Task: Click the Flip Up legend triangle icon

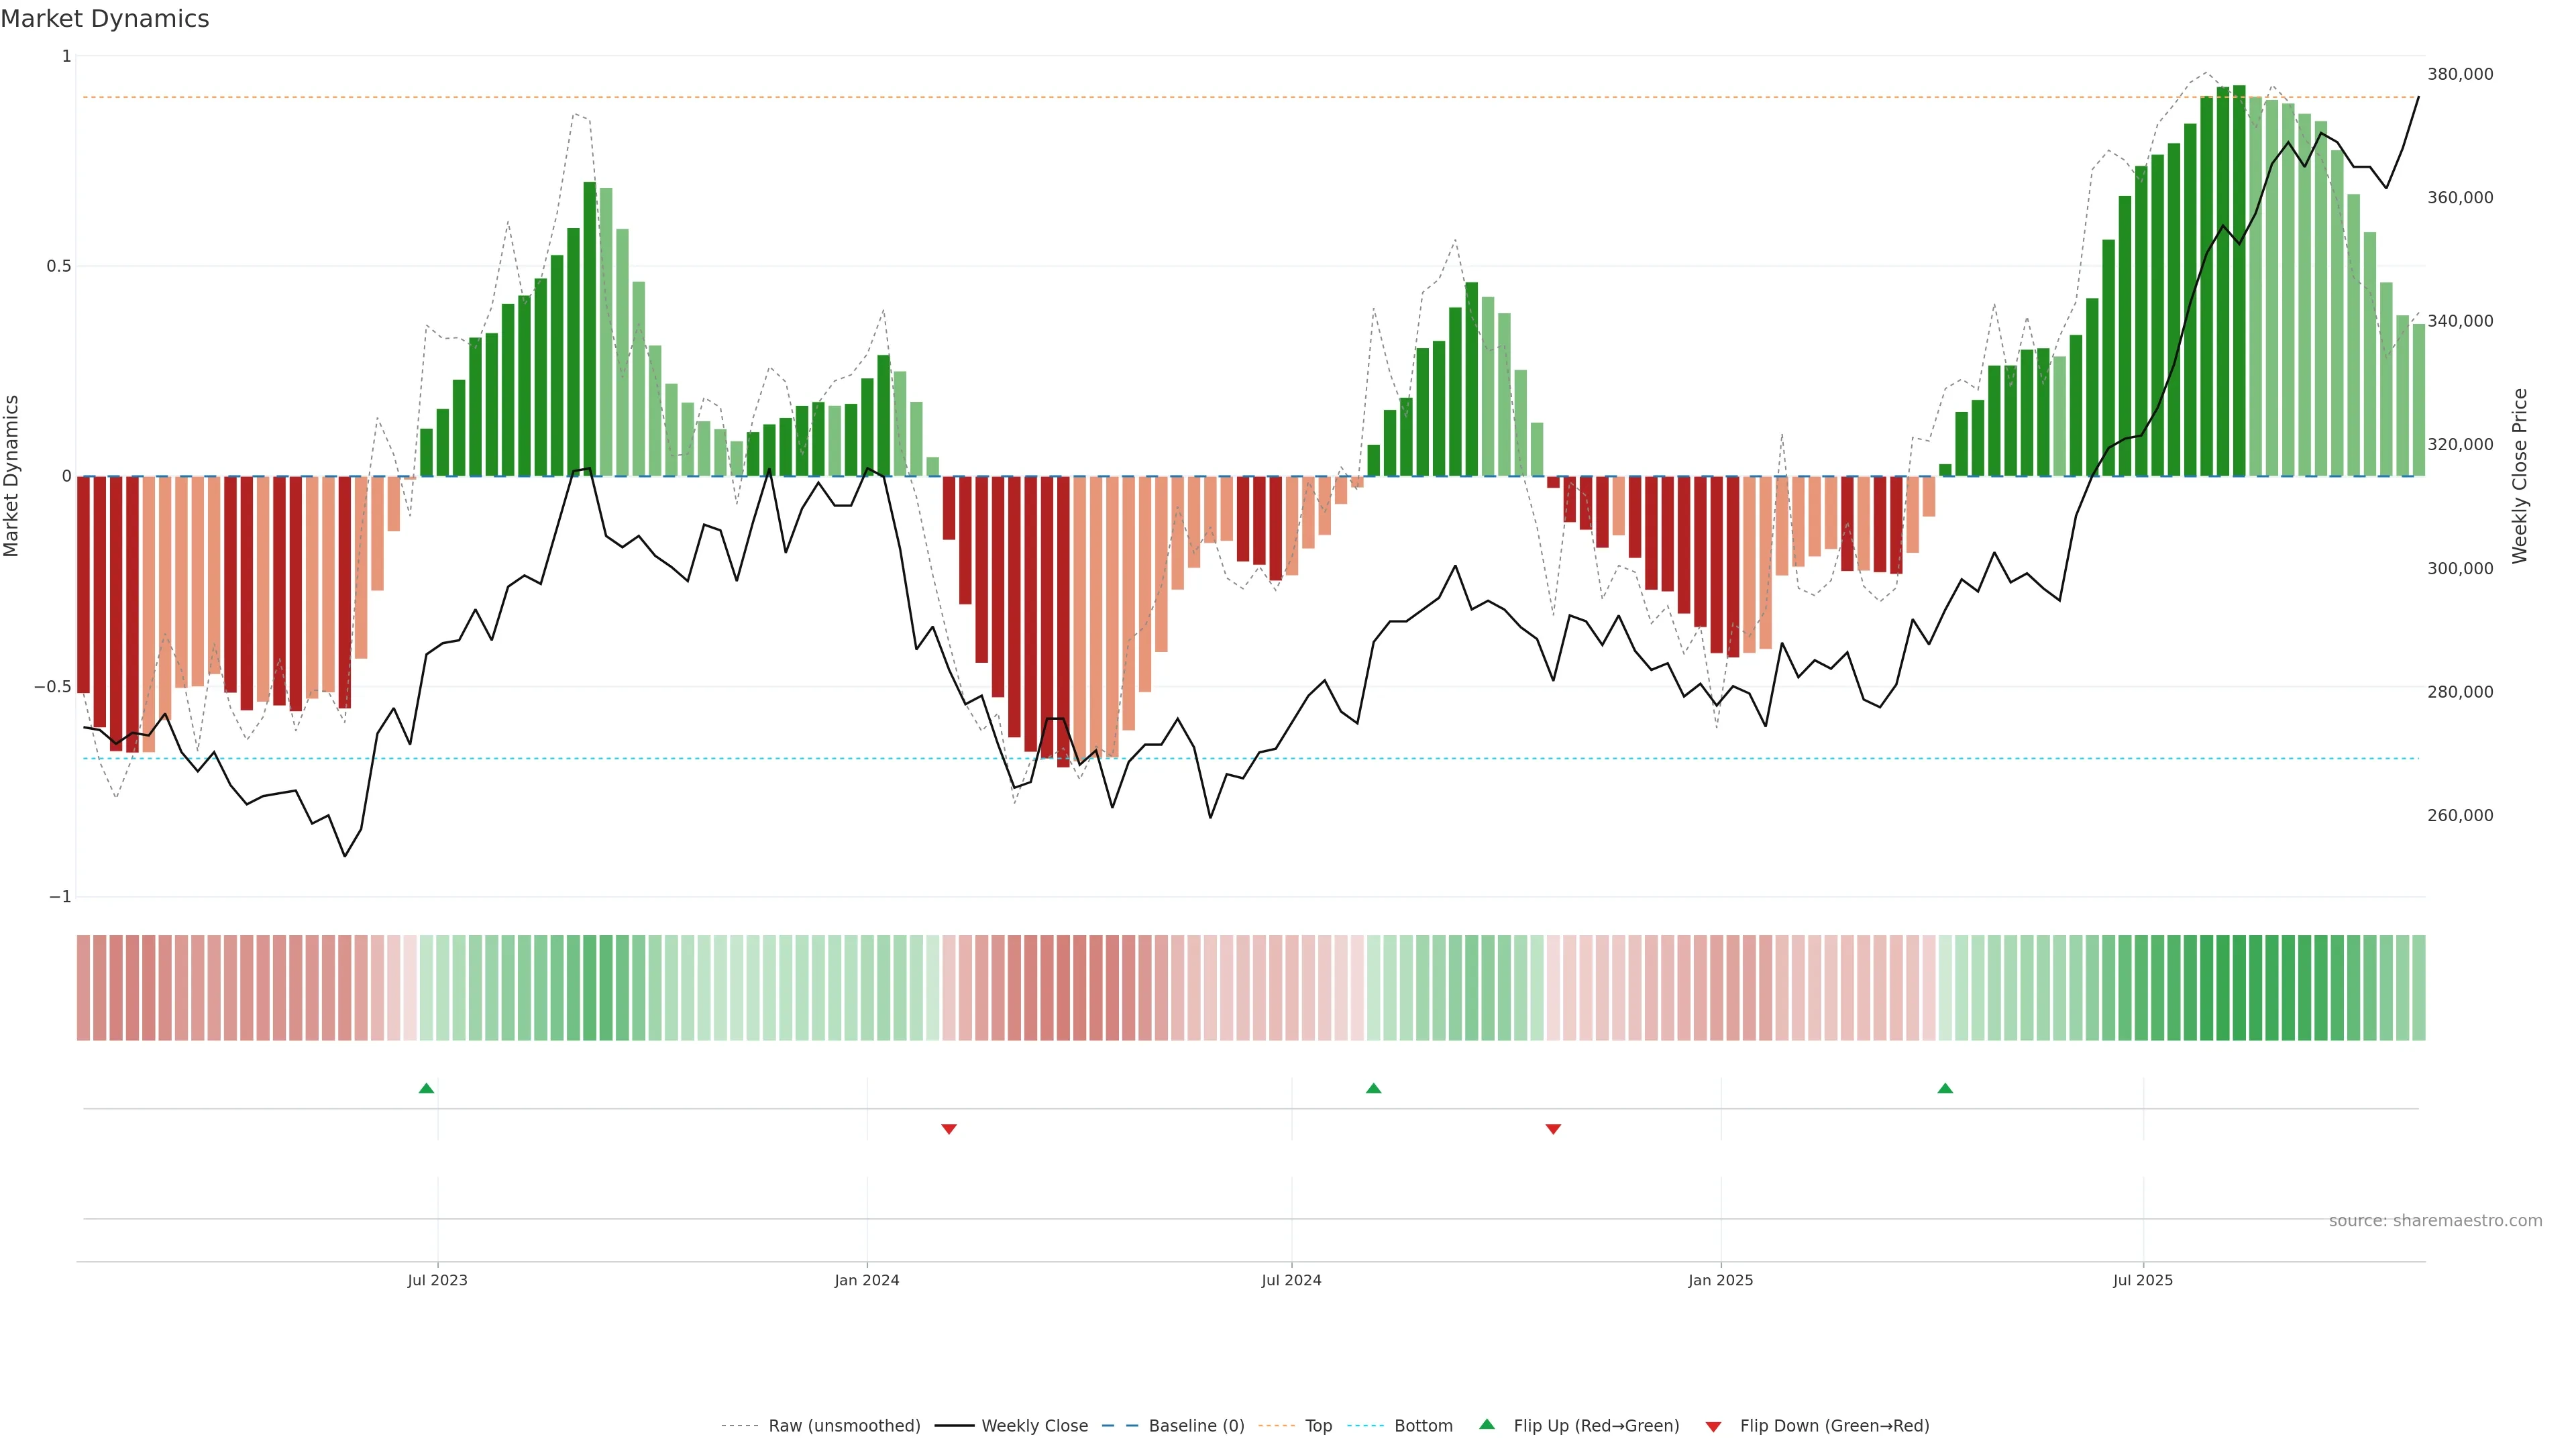Action: click(x=1487, y=1425)
